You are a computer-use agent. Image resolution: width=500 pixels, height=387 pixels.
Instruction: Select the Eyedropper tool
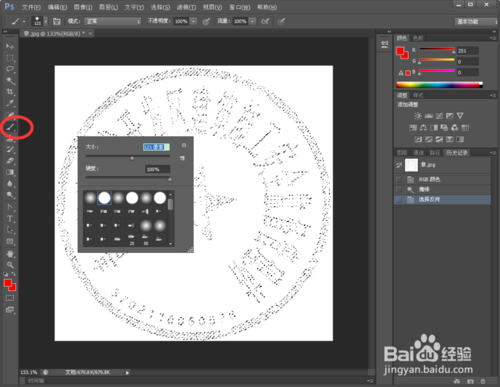tap(10, 103)
